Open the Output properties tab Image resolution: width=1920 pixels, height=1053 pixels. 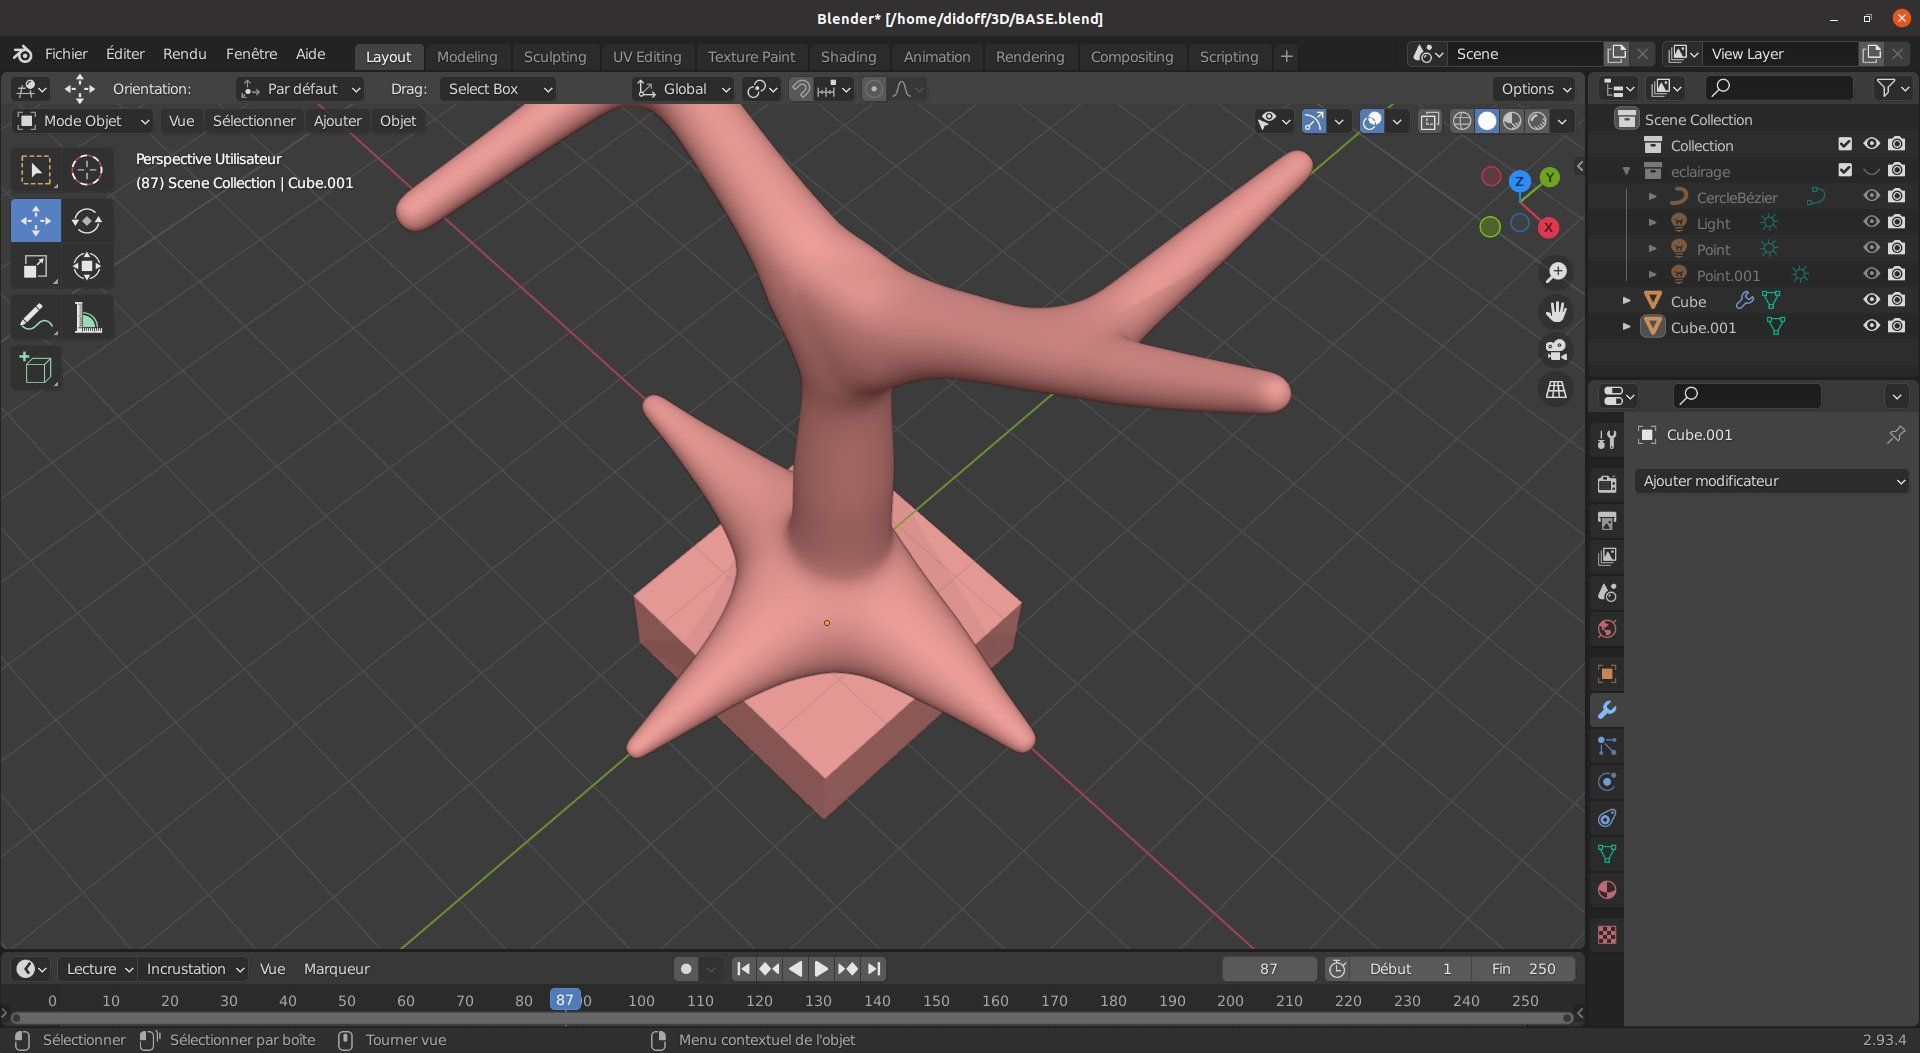[1607, 520]
